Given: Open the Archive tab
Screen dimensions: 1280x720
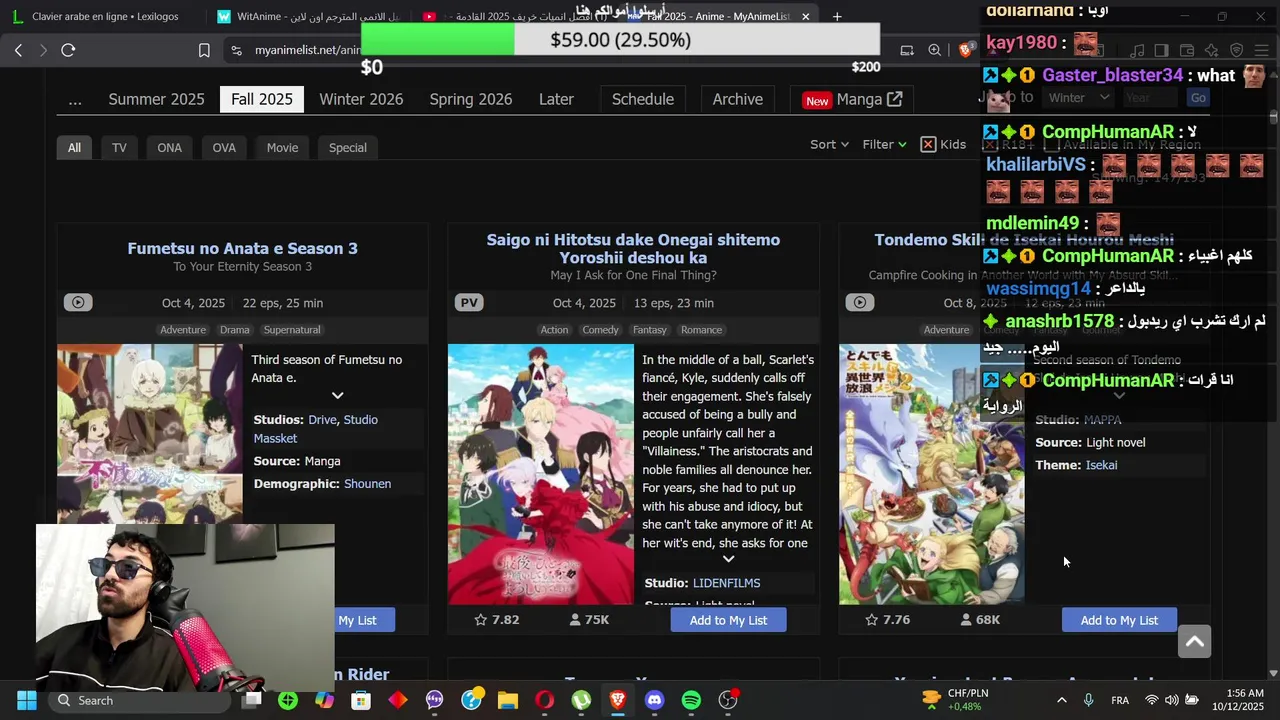Looking at the screenshot, I should pos(738,99).
